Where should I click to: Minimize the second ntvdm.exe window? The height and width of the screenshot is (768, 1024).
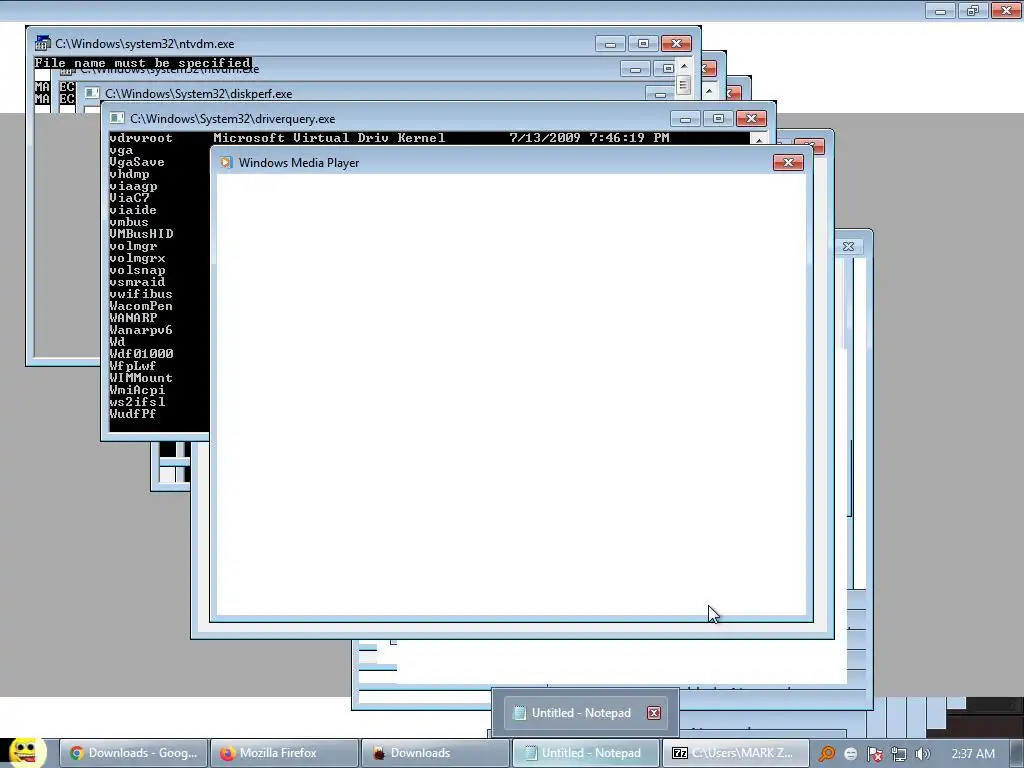[635, 69]
